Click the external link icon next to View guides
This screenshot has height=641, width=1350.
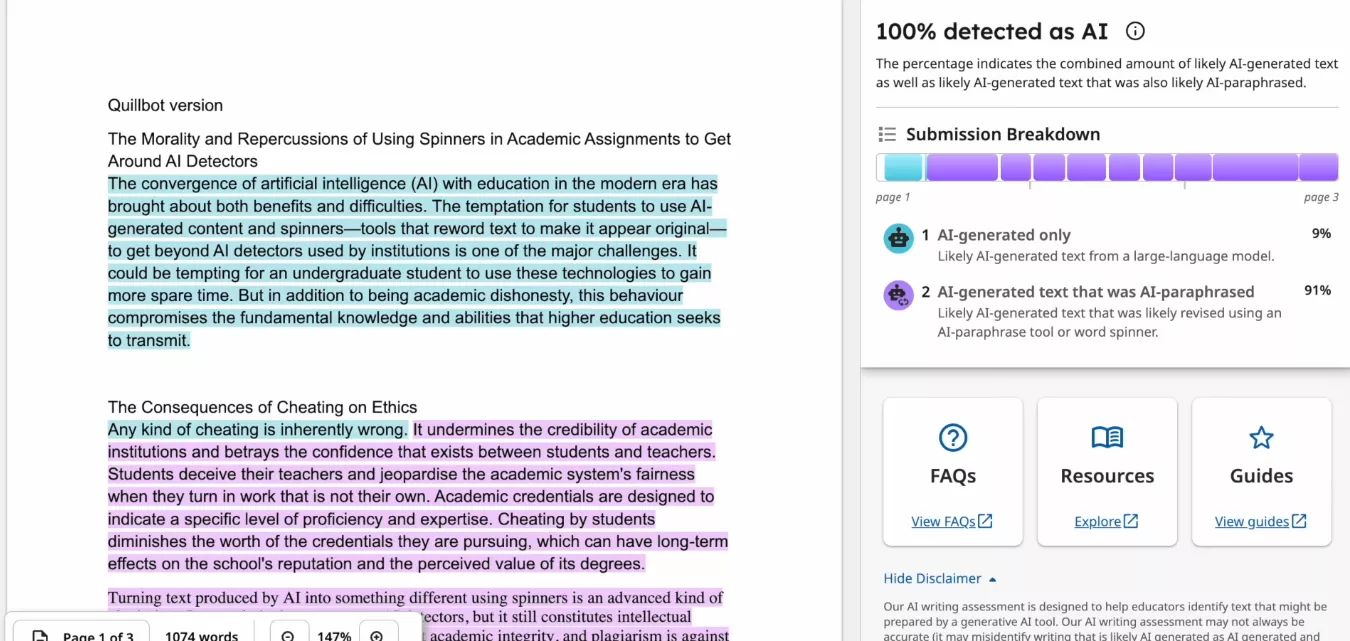click(1299, 520)
